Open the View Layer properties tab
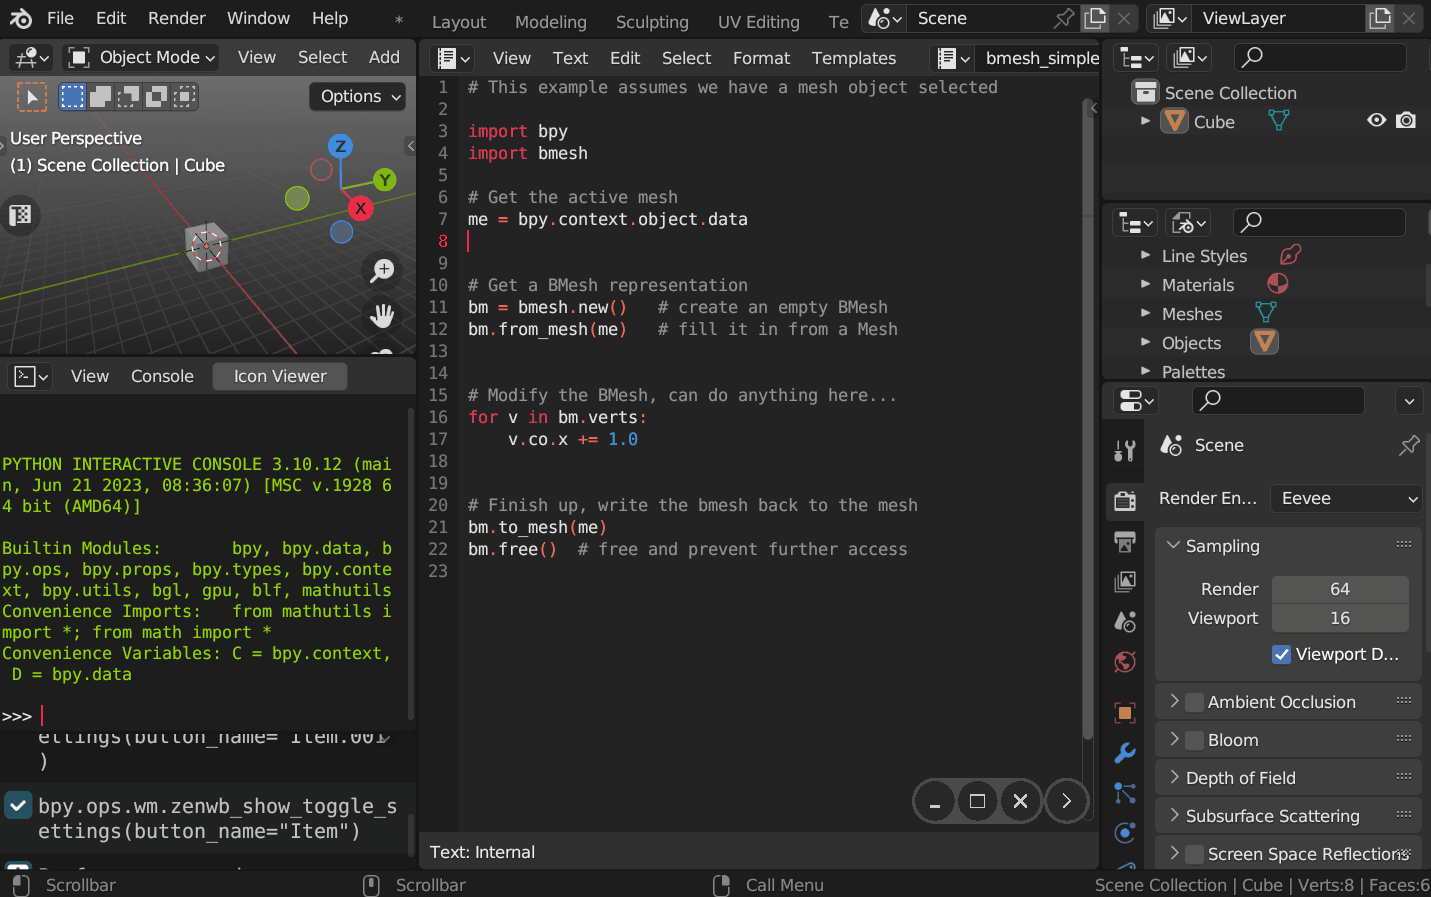Viewport: 1431px width, 897px height. click(1125, 581)
